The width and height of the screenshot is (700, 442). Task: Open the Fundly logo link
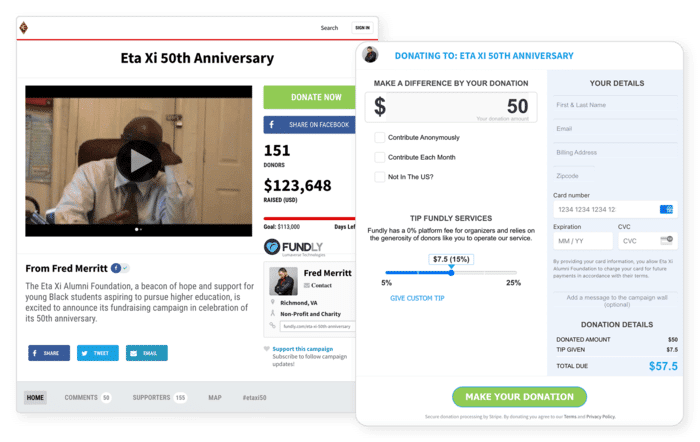coord(294,247)
